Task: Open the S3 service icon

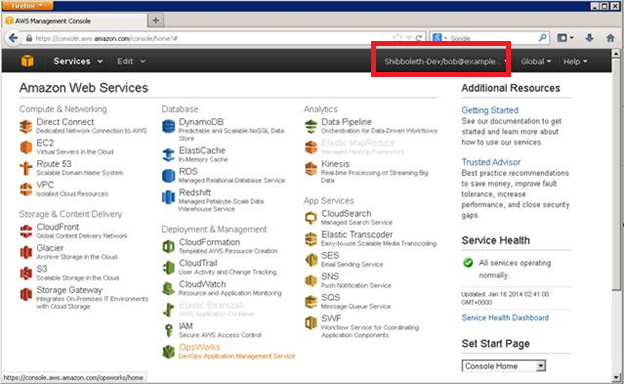Action: pyautogui.click(x=26, y=273)
